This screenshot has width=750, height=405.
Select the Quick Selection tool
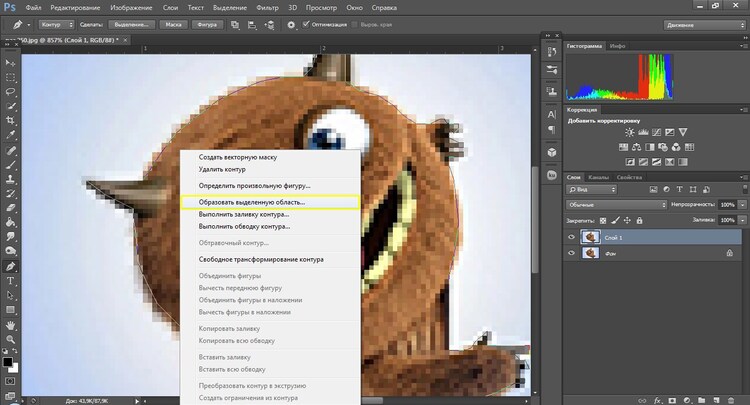pyautogui.click(x=10, y=106)
